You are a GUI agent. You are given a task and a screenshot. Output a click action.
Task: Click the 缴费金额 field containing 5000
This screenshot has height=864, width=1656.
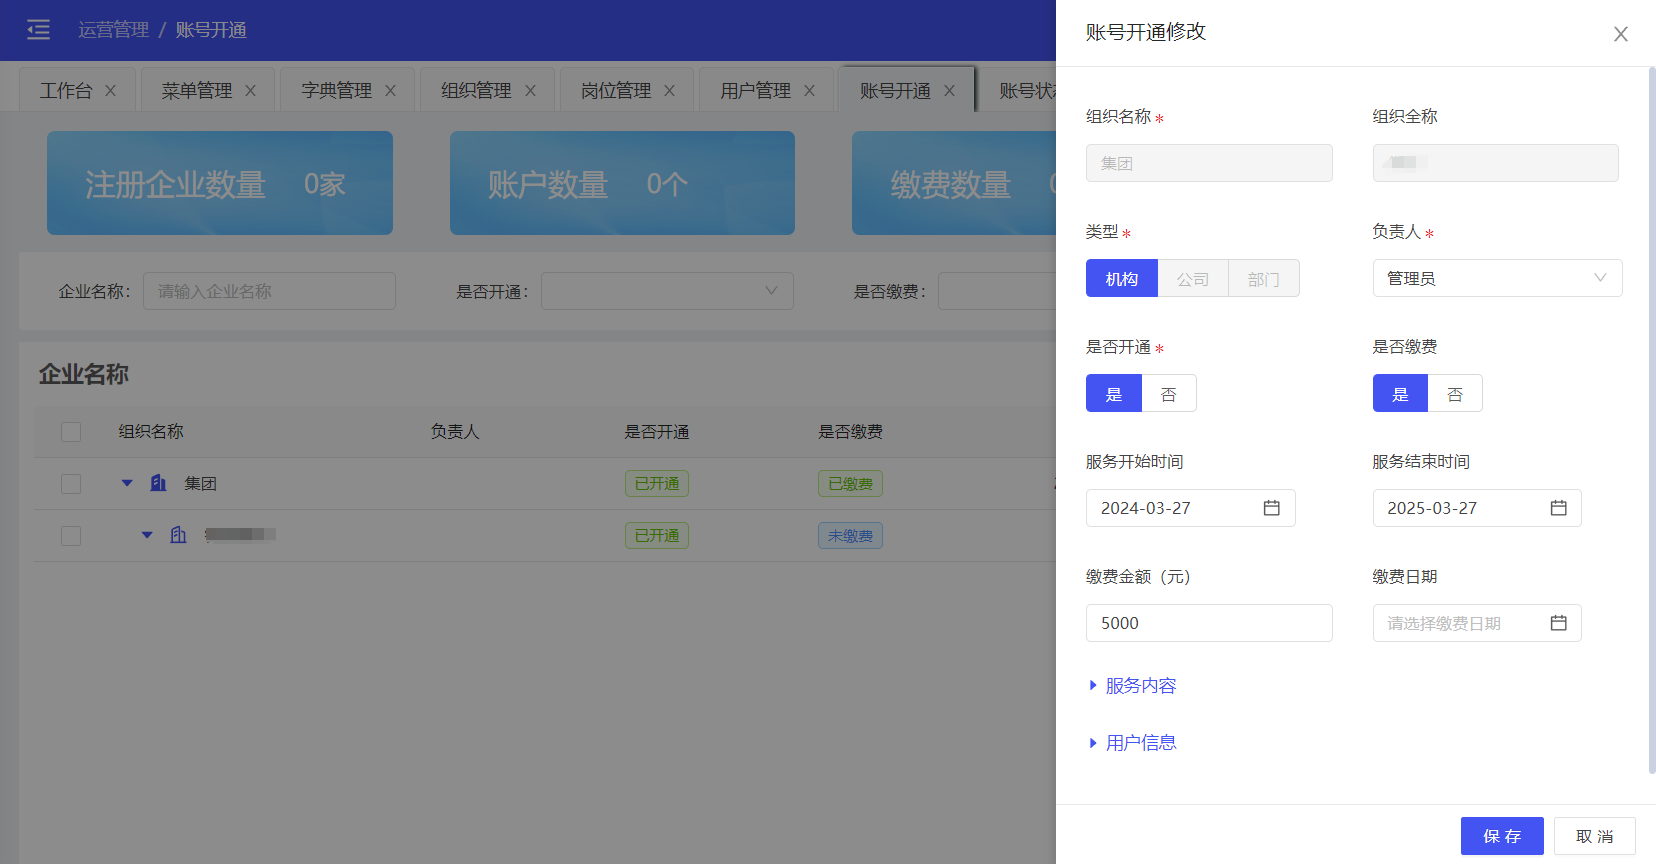point(1209,623)
